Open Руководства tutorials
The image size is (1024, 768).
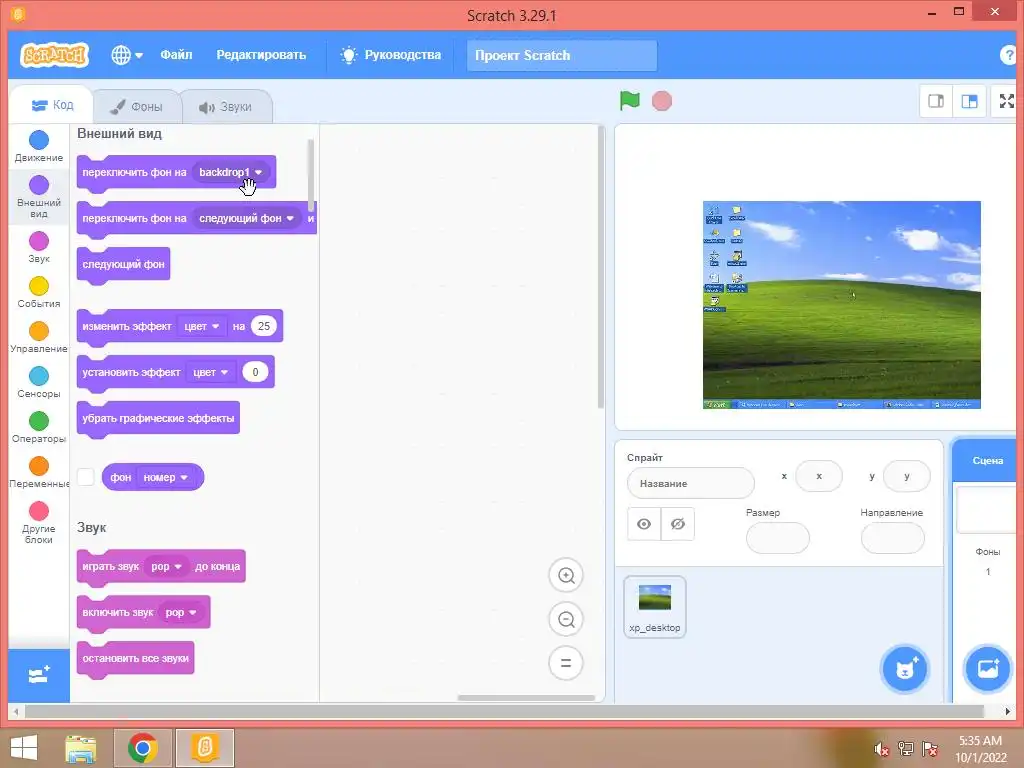pyautogui.click(x=391, y=55)
